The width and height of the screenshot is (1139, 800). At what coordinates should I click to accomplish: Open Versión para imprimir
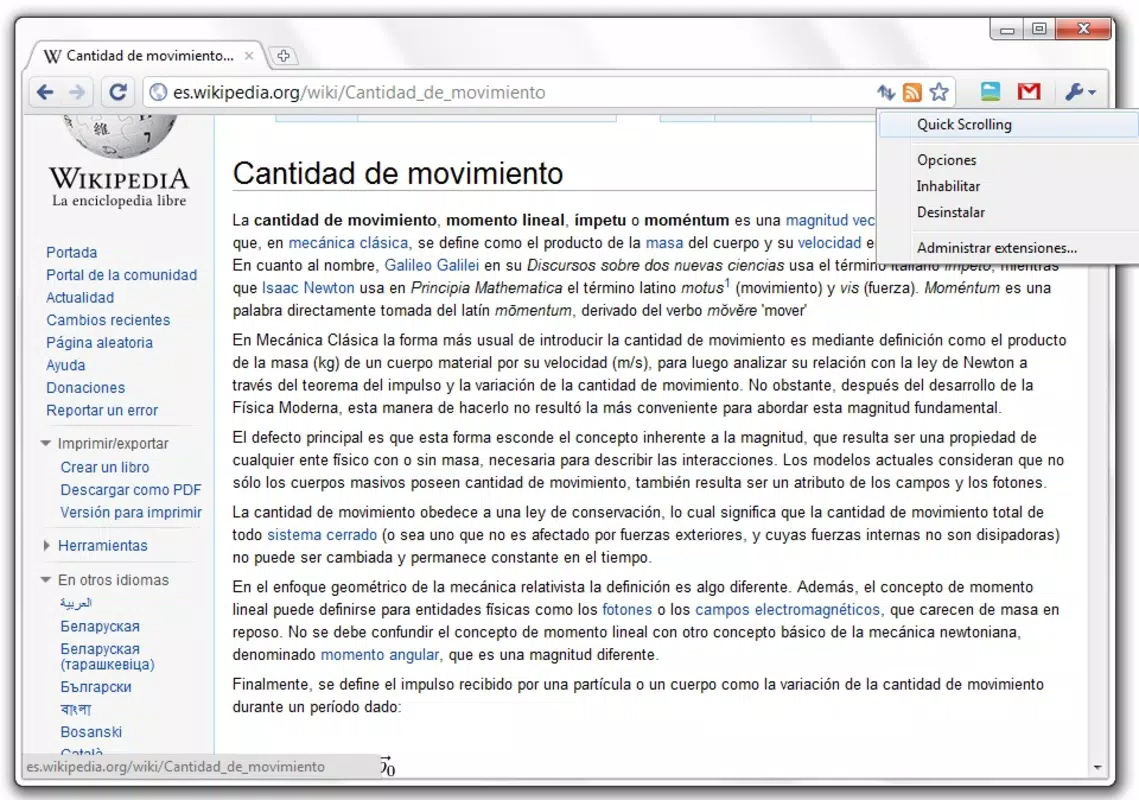pyautogui.click(x=131, y=512)
